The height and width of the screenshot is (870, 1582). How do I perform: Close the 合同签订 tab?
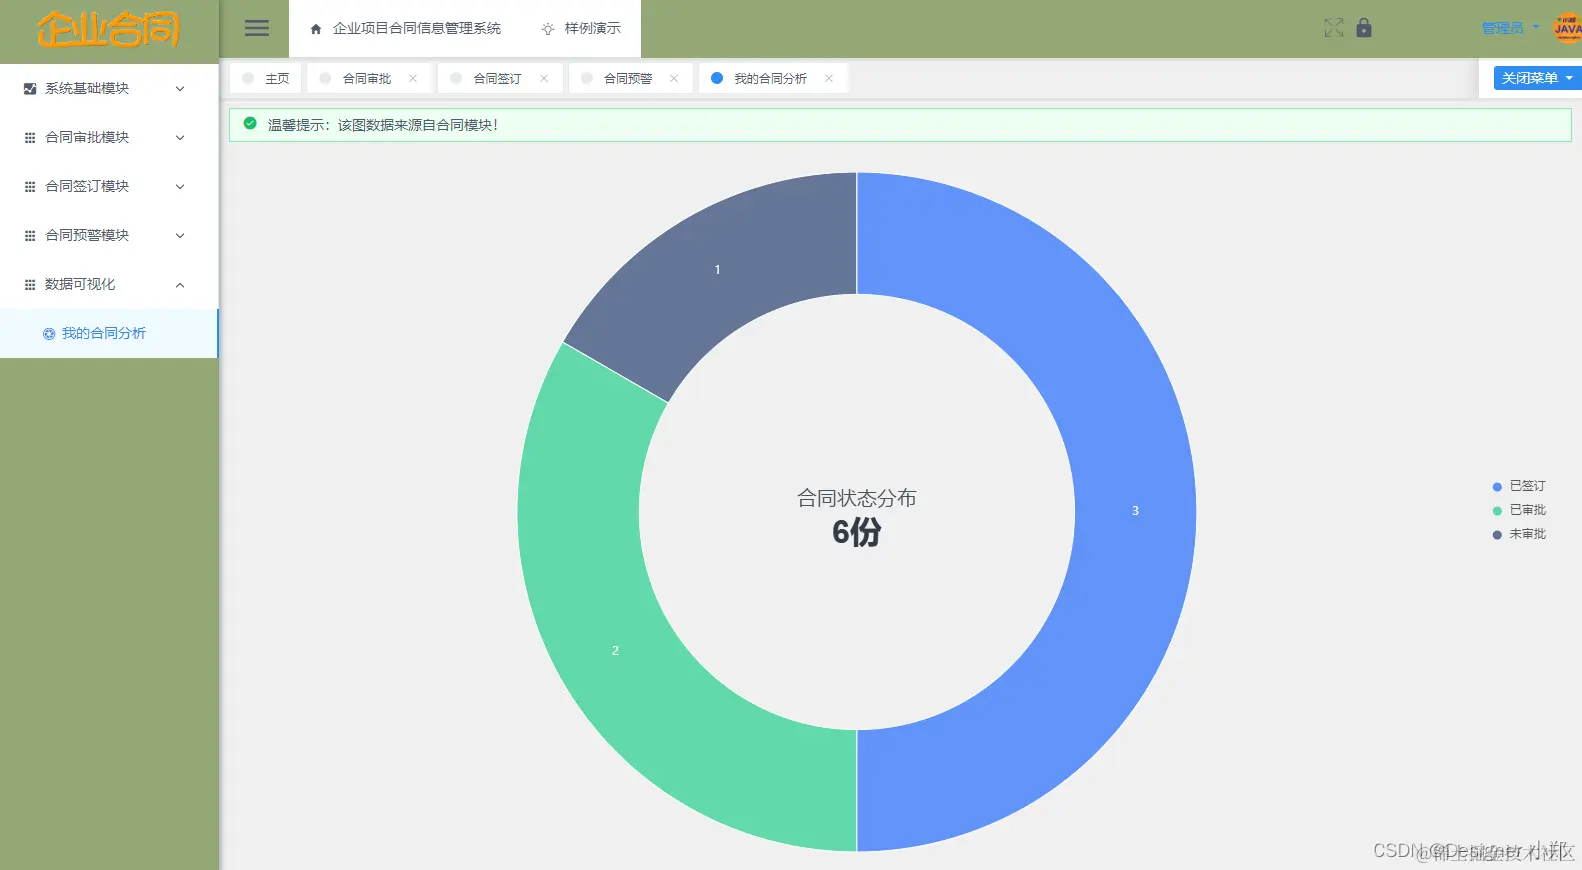544,78
